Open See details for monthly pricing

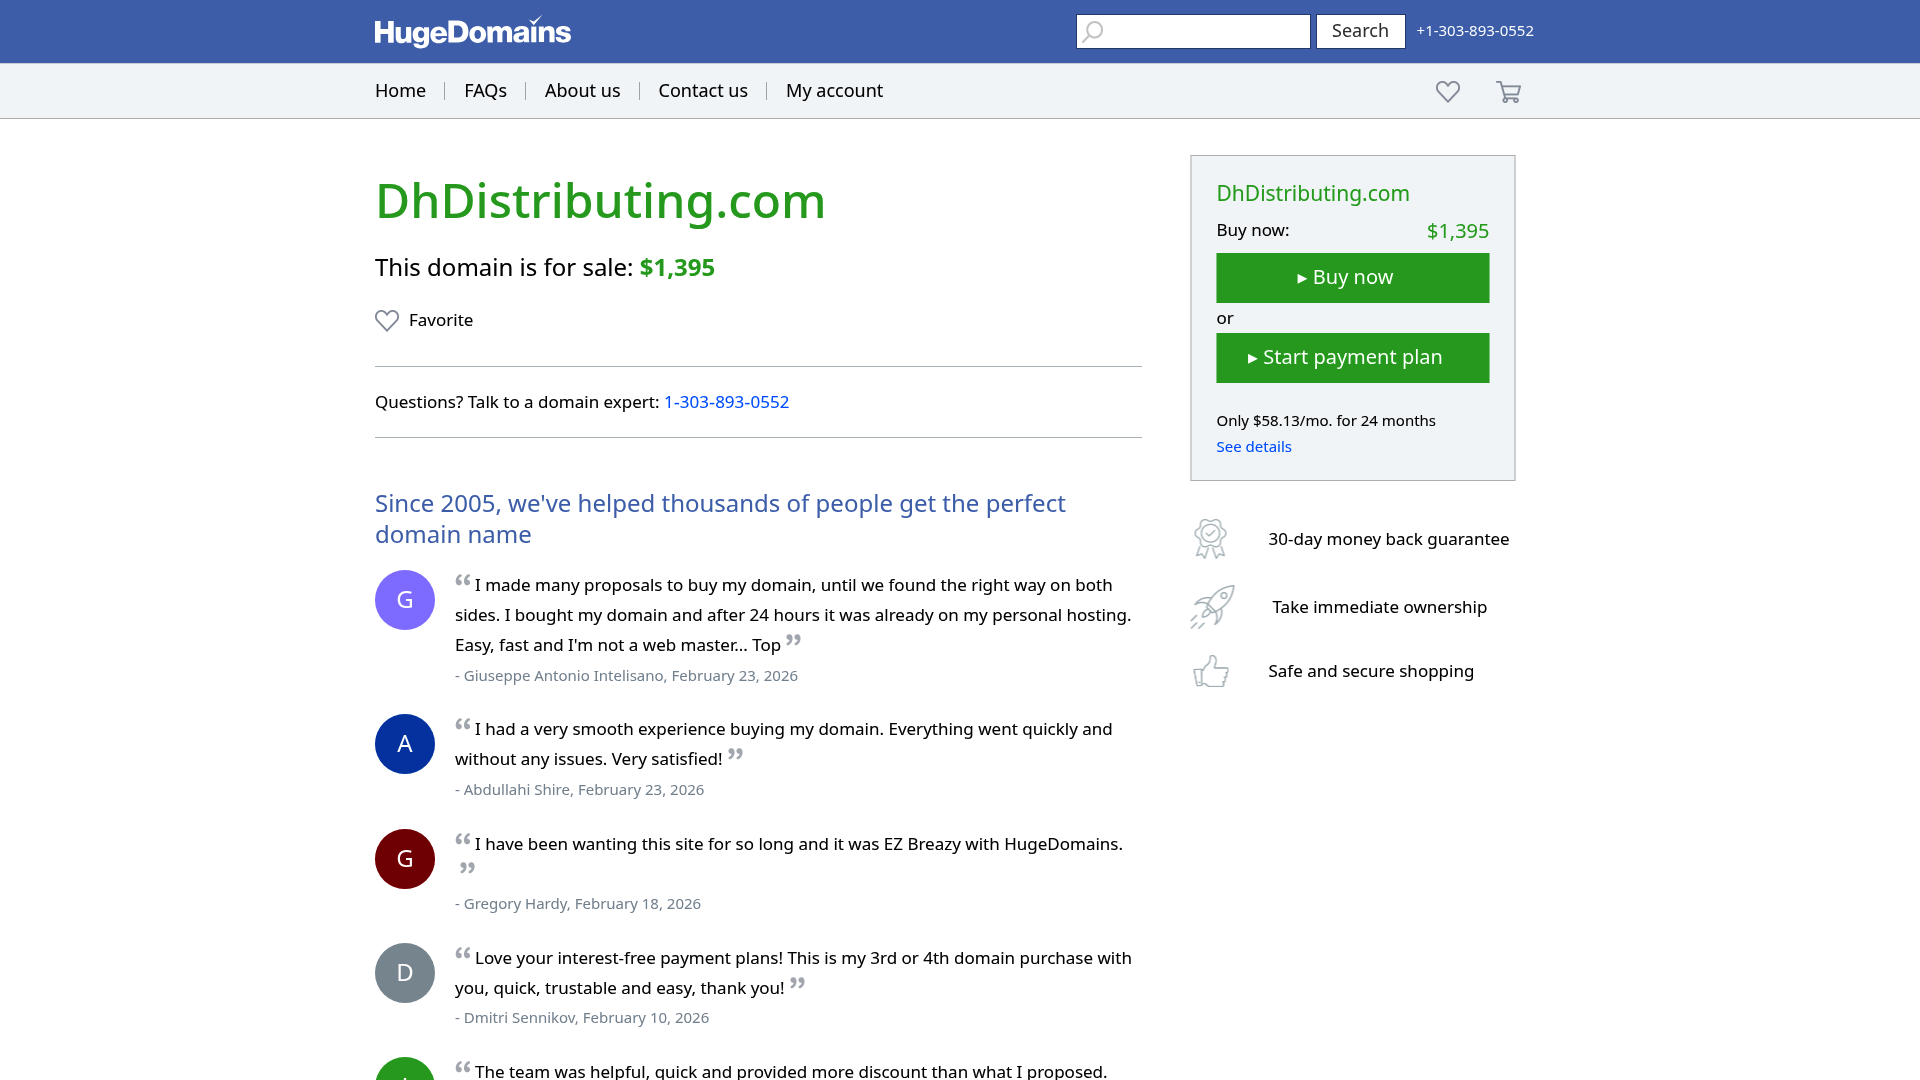coord(1253,446)
